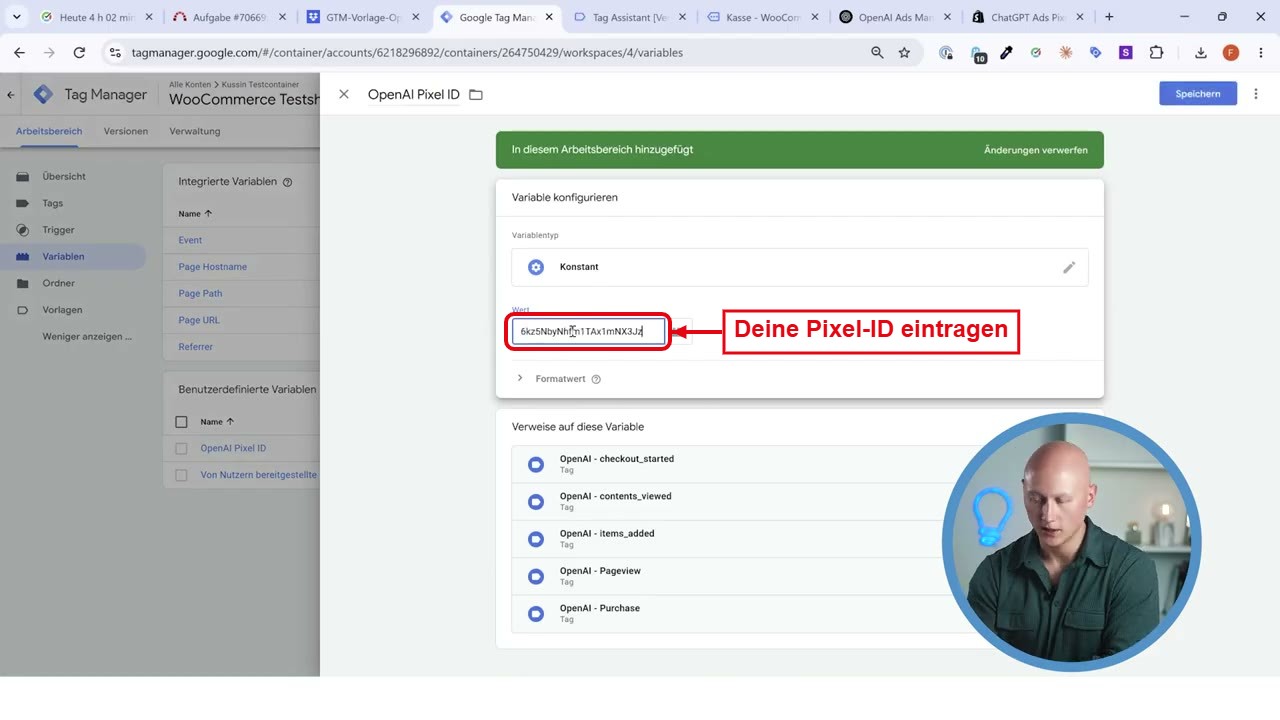Image resolution: width=1280 pixels, height=720 pixels.
Task: Open the Page Hostname built-in variable
Action: 212,267
